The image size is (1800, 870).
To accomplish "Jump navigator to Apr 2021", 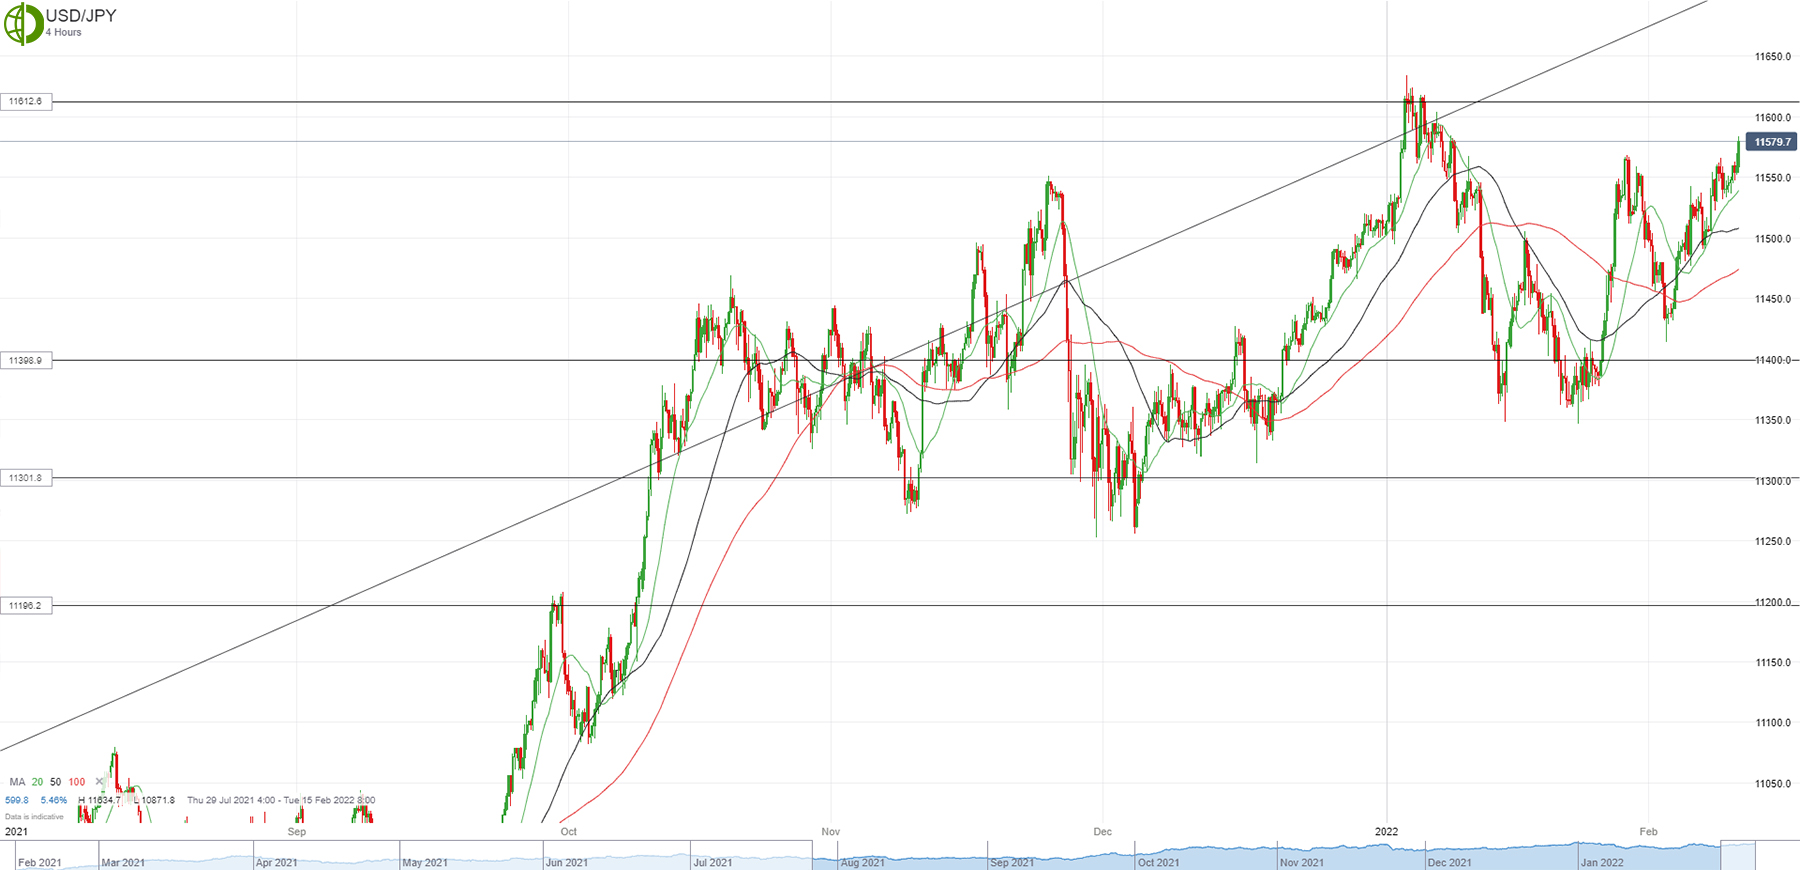I will (276, 862).
